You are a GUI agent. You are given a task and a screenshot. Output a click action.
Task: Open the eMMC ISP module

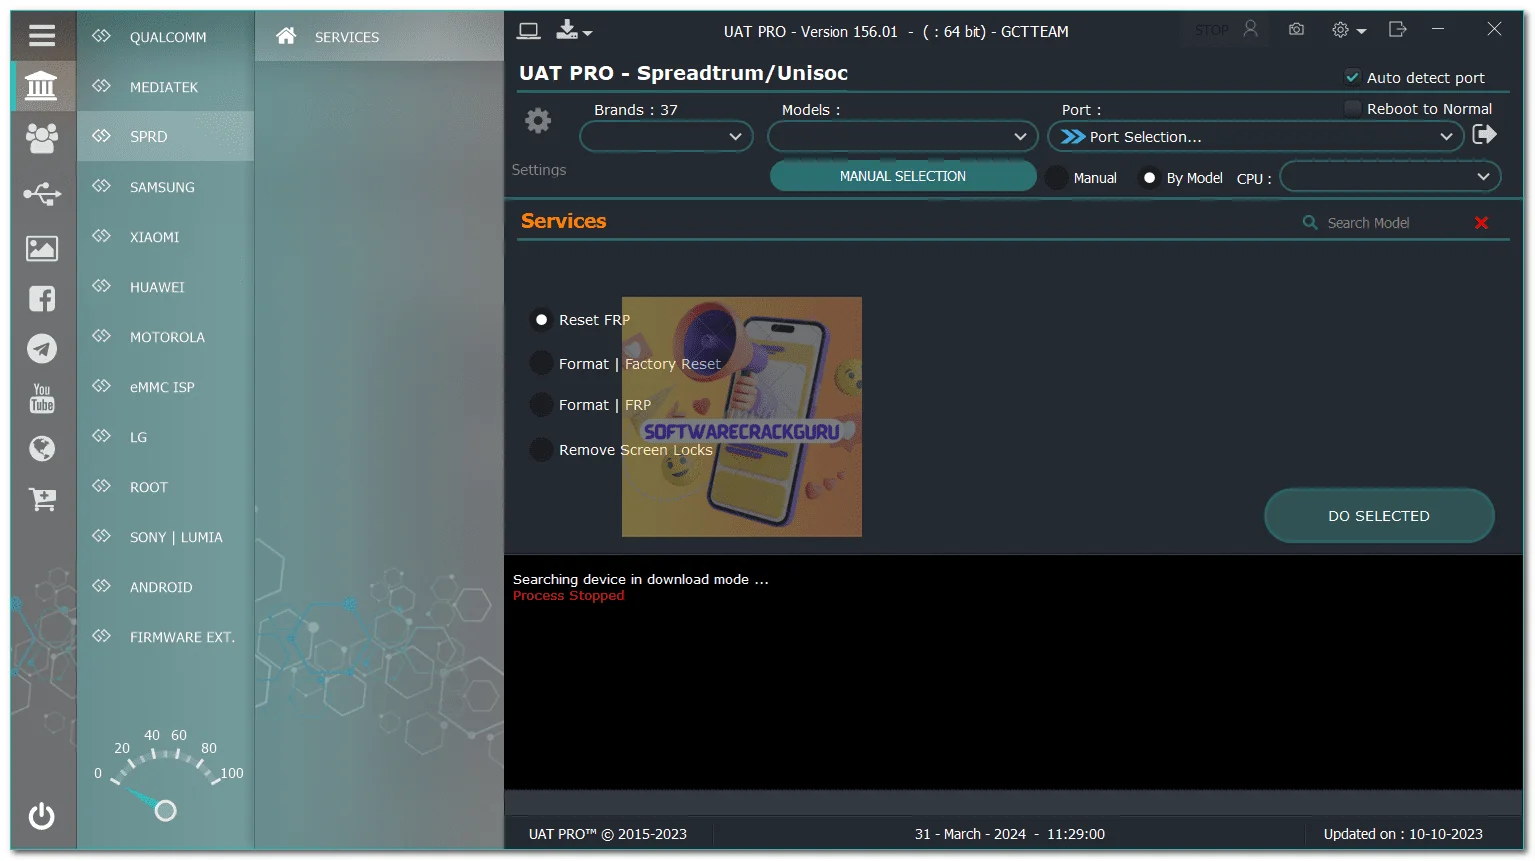(166, 387)
